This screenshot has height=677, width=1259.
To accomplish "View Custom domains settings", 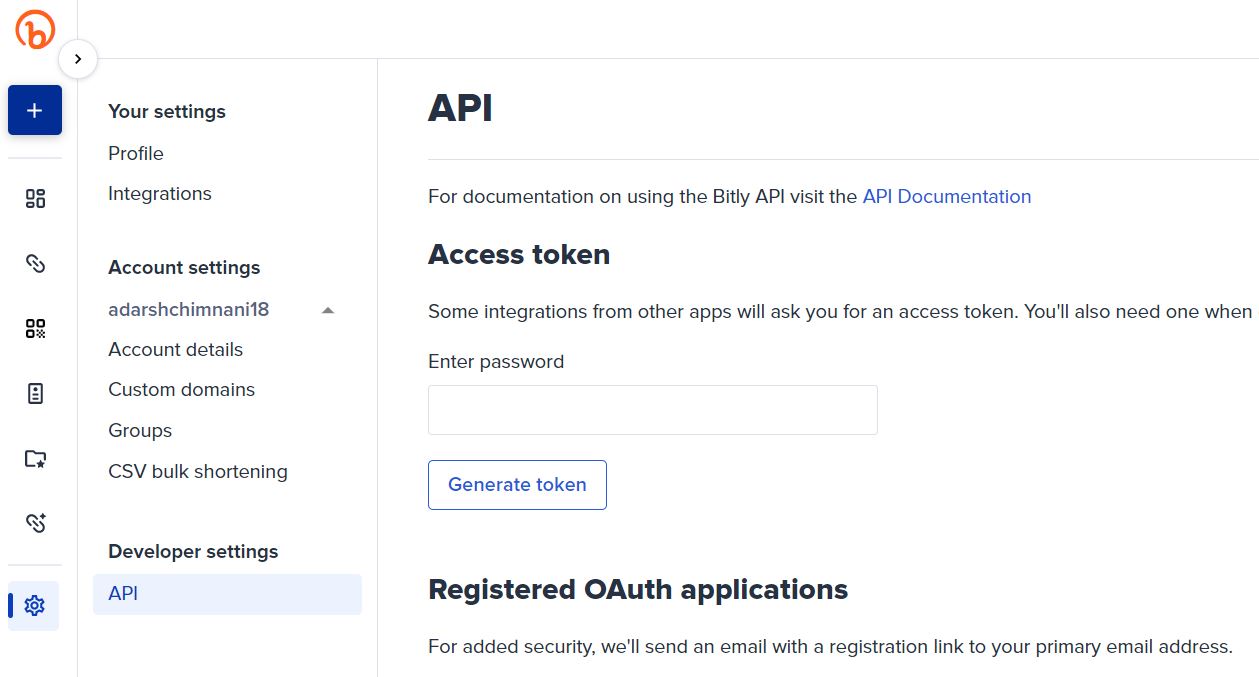I will (x=181, y=389).
